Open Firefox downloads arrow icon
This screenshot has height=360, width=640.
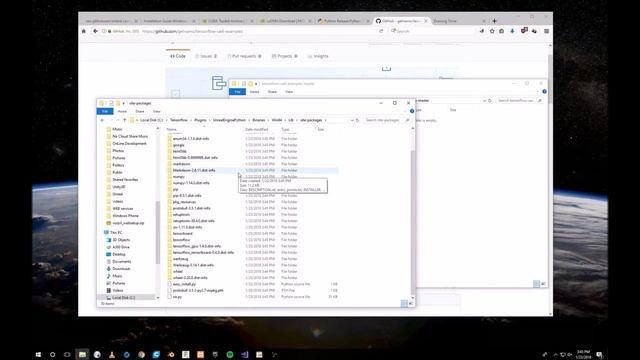click(x=512, y=31)
